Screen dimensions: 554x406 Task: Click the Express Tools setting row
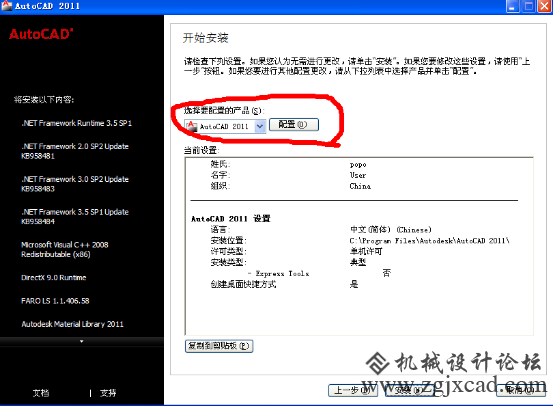click(x=319, y=273)
